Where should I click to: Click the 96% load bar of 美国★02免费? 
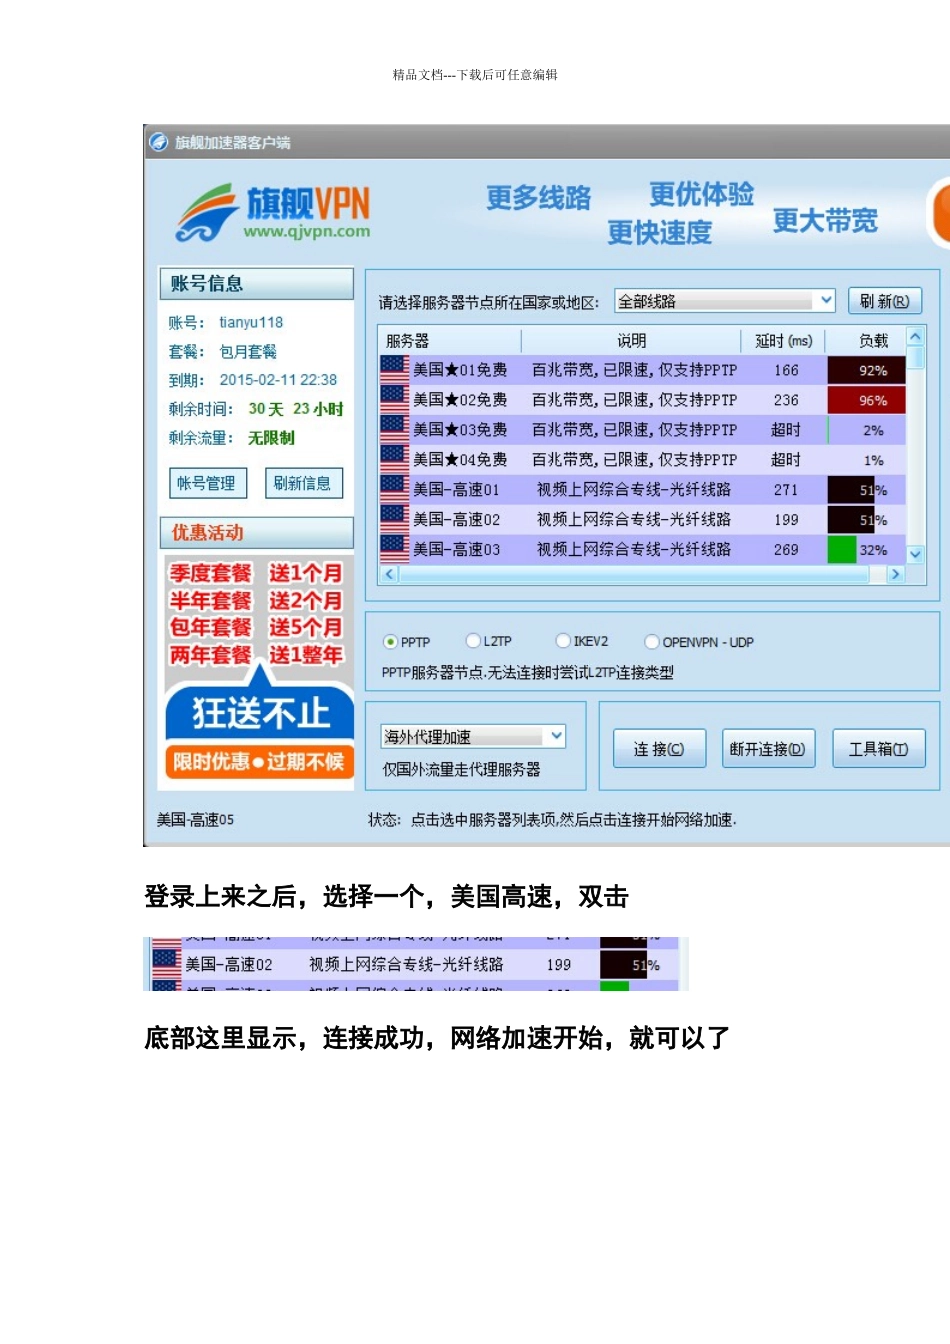(x=866, y=400)
